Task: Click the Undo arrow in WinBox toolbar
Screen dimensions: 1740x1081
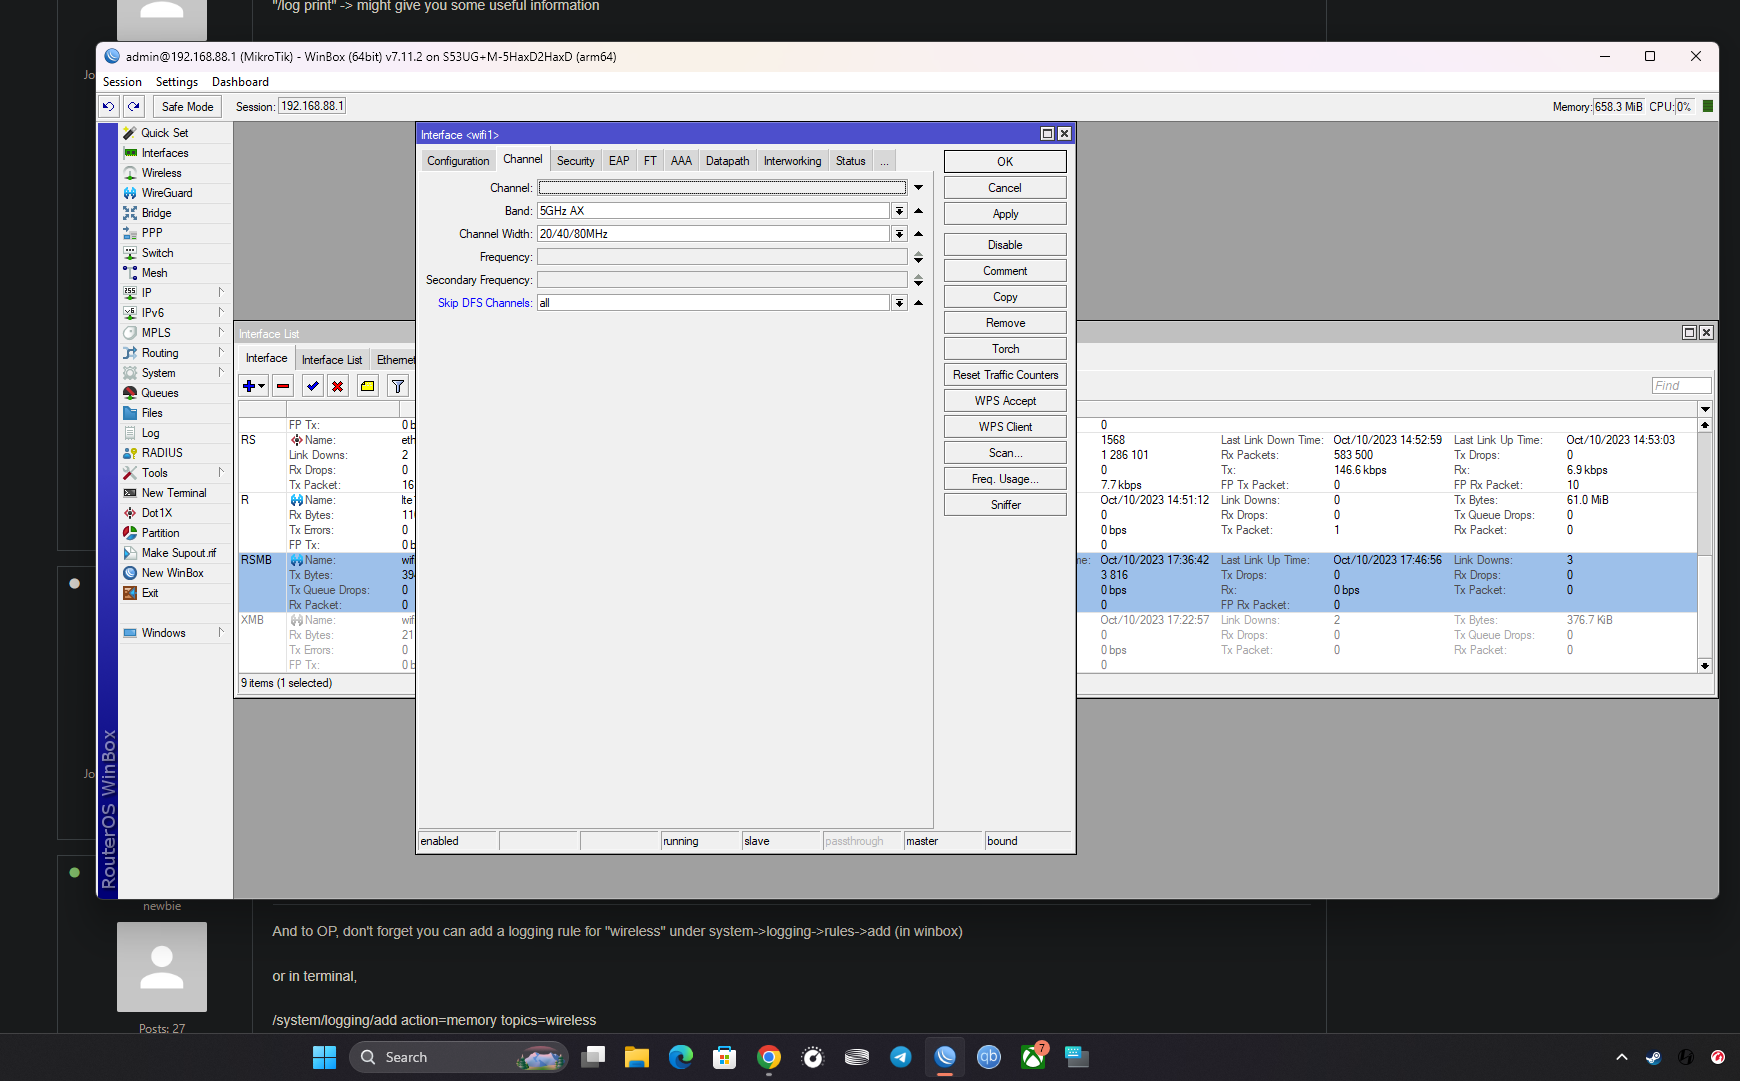Action: [109, 106]
